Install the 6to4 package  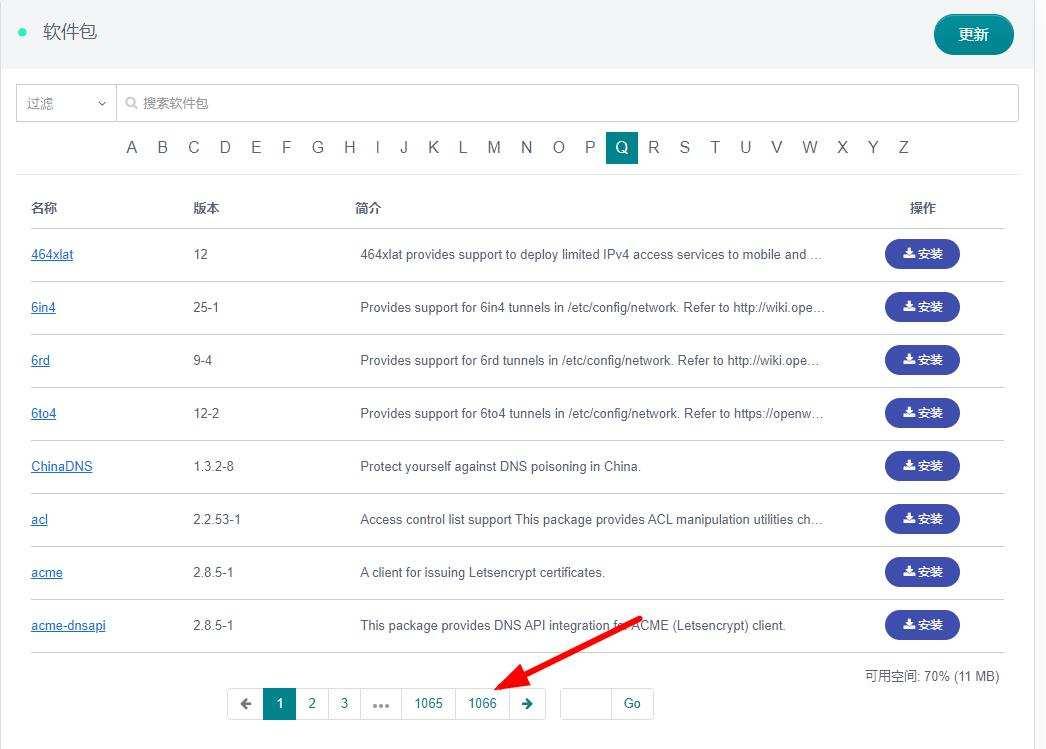click(922, 413)
